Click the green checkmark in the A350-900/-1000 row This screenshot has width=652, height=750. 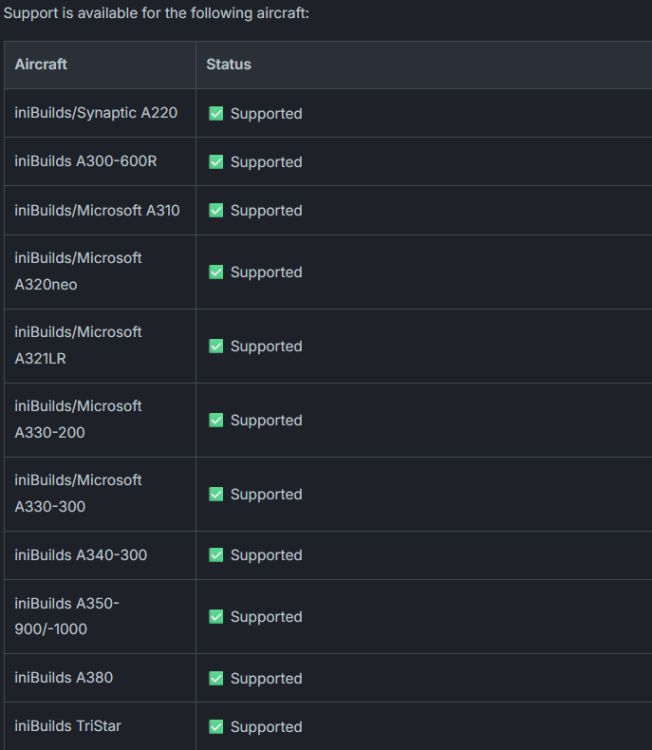coord(216,617)
